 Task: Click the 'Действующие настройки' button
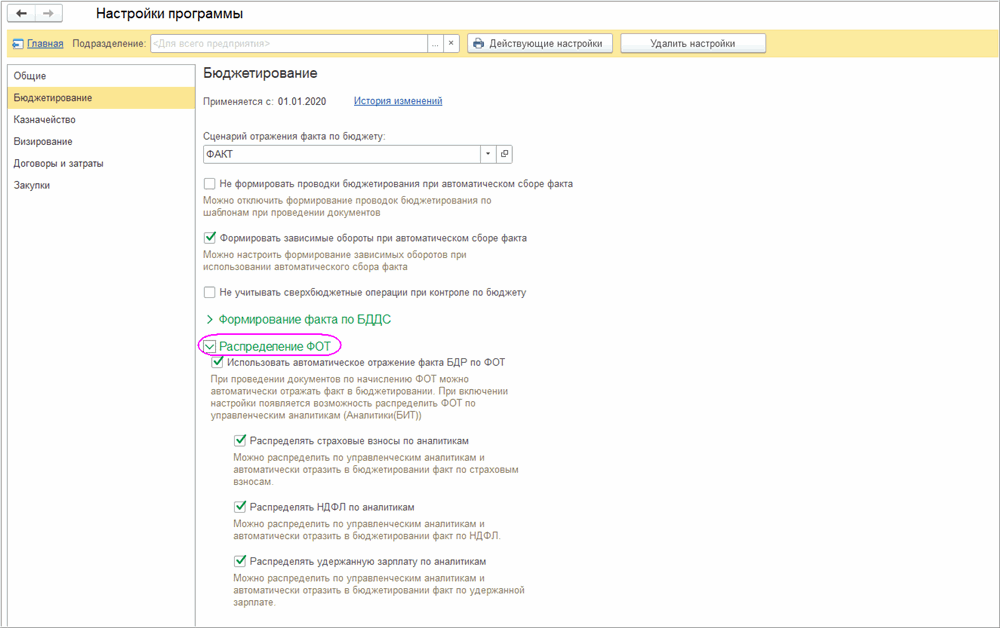point(540,44)
